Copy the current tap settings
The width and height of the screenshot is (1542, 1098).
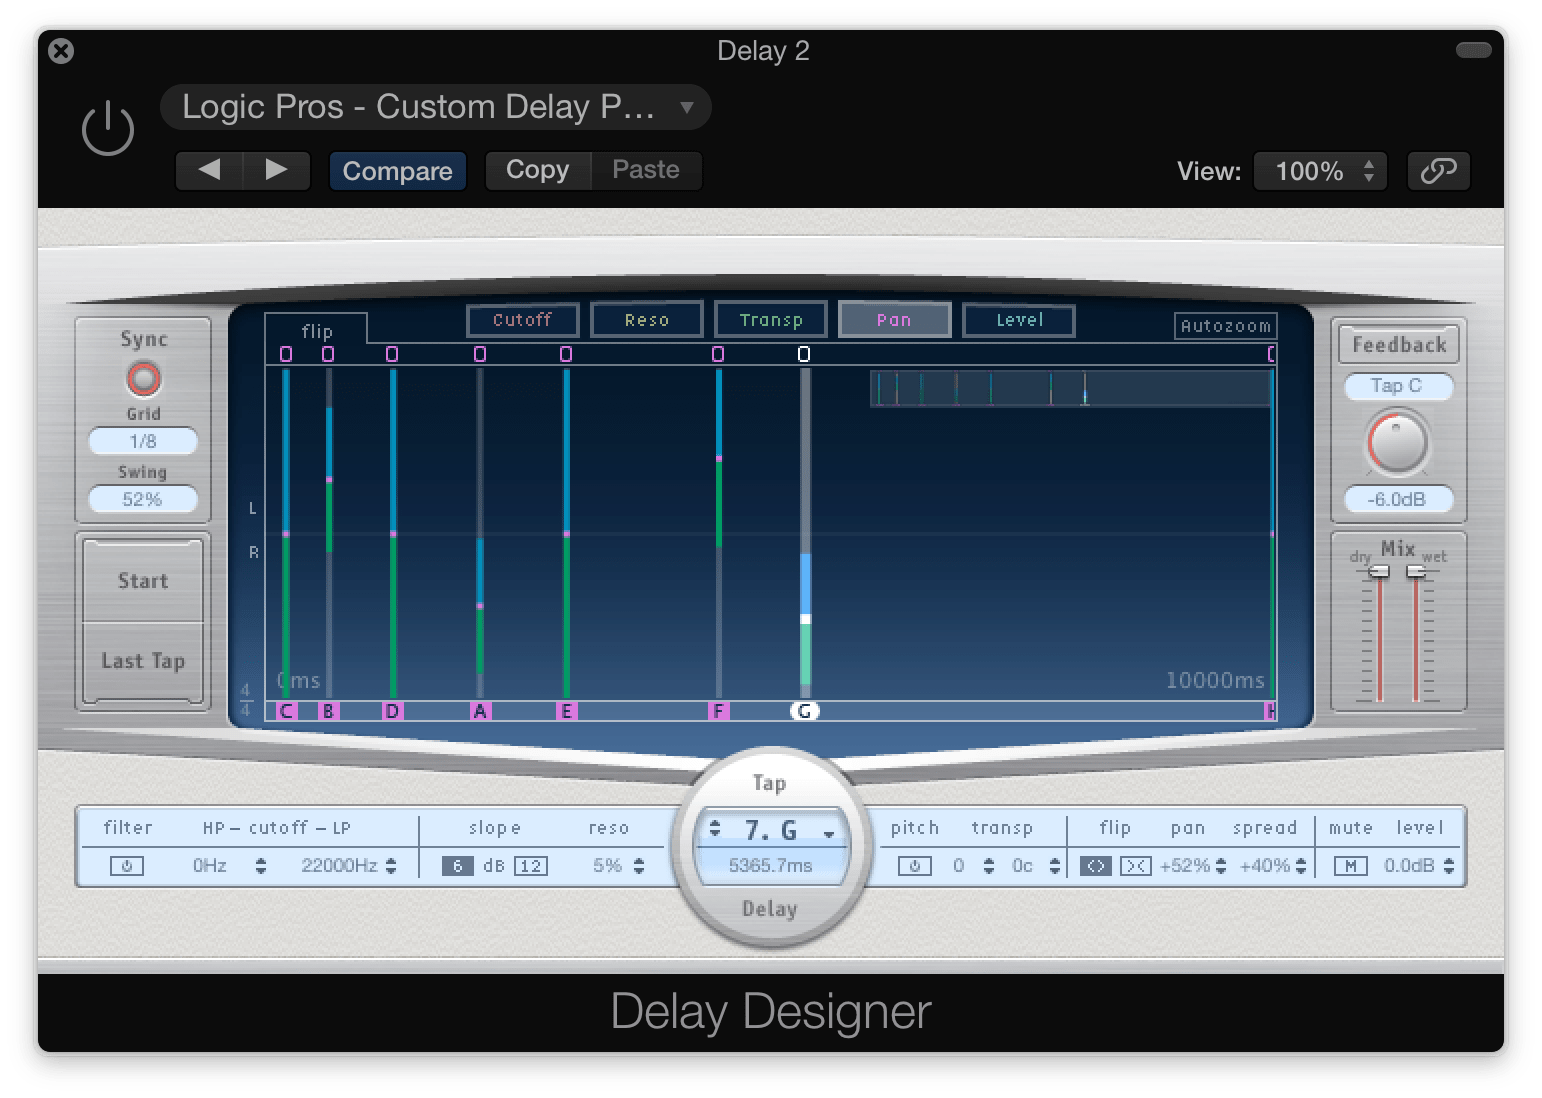point(537,170)
